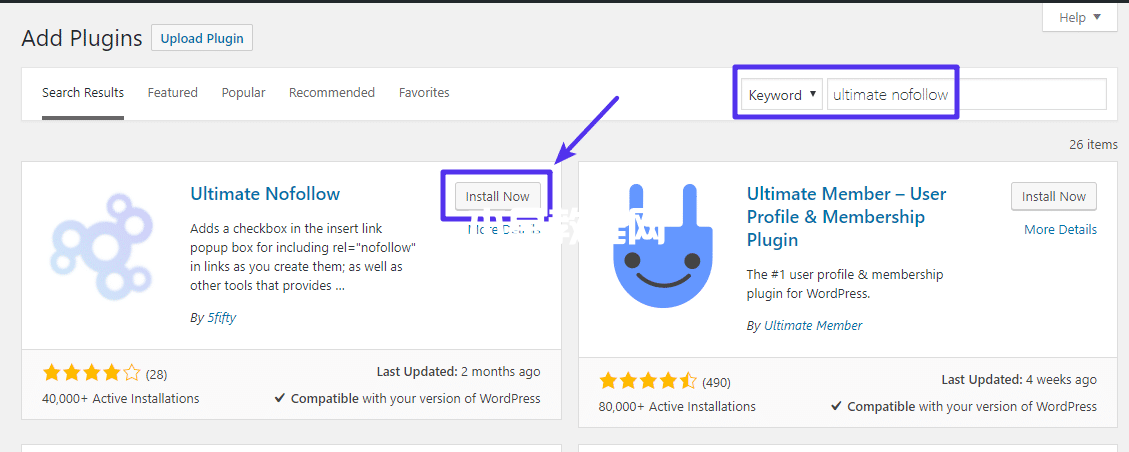1129x452 pixels.
Task: Click the Ultimate Nofollow compatibility checkmark
Action: point(280,398)
